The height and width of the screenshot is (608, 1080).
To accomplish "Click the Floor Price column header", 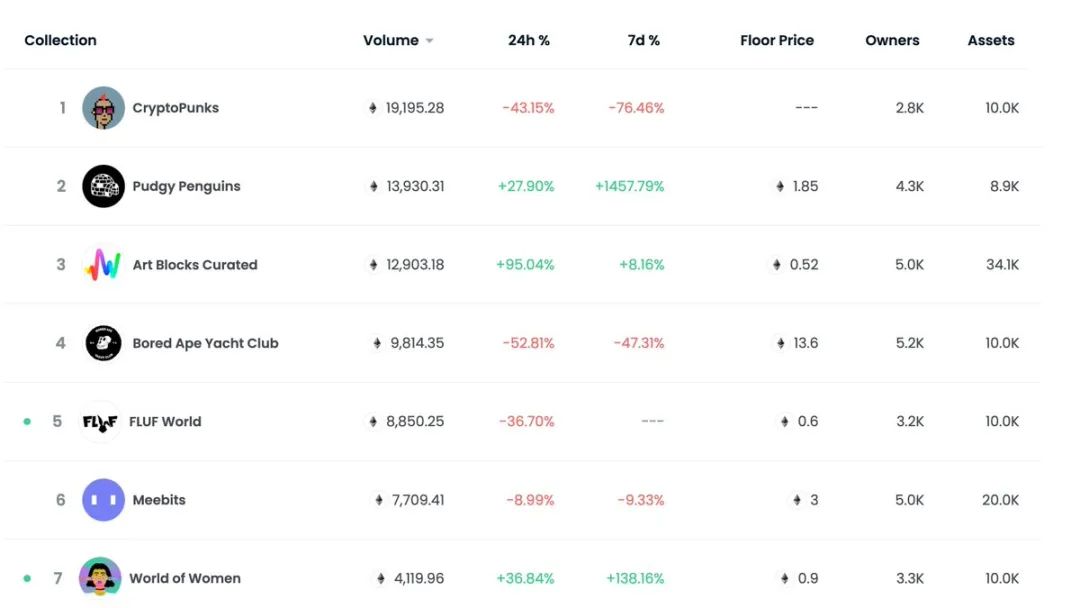I will click(x=777, y=41).
